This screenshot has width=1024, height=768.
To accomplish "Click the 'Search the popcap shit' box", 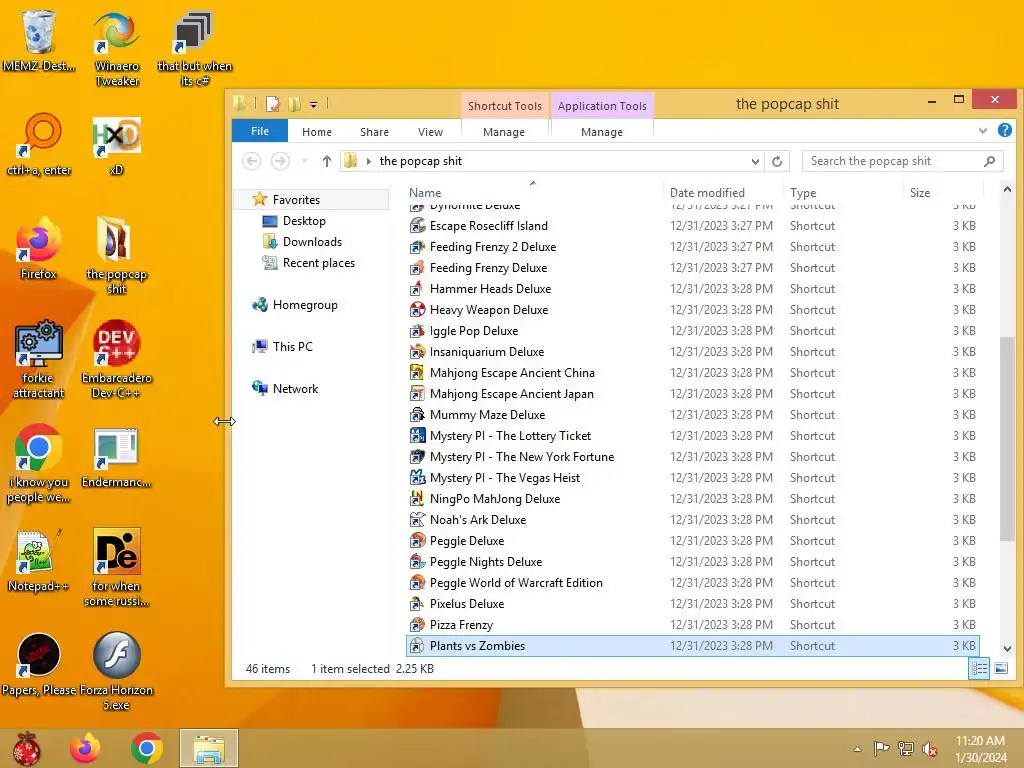I will point(902,161).
